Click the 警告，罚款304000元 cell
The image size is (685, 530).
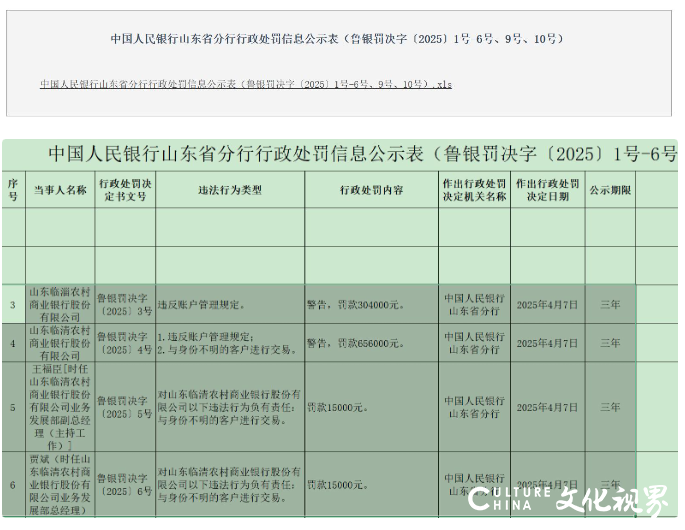(372, 305)
